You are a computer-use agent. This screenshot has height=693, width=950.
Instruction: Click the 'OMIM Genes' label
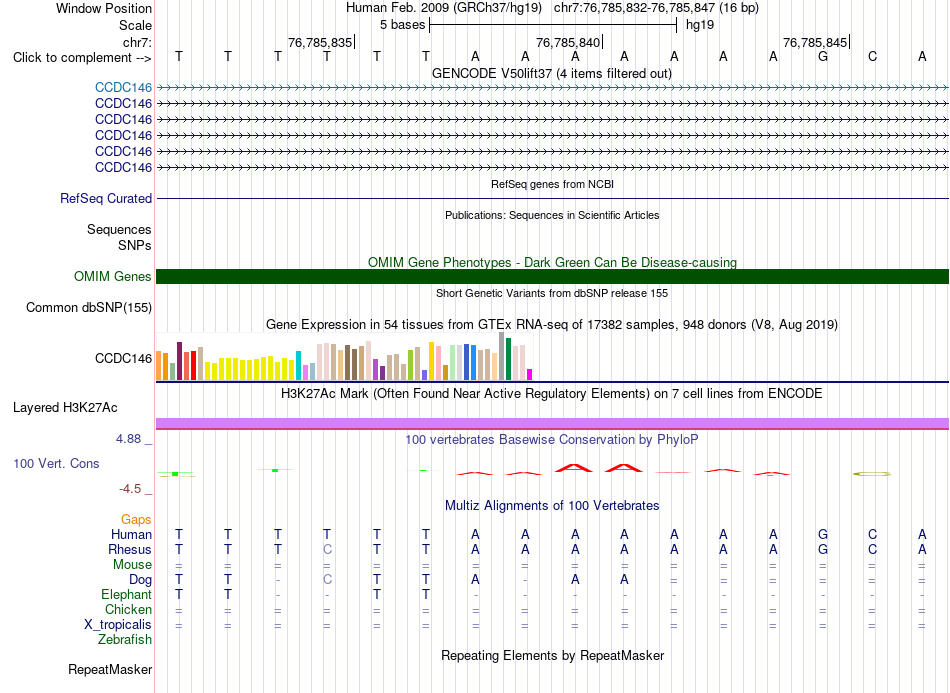(112, 276)
